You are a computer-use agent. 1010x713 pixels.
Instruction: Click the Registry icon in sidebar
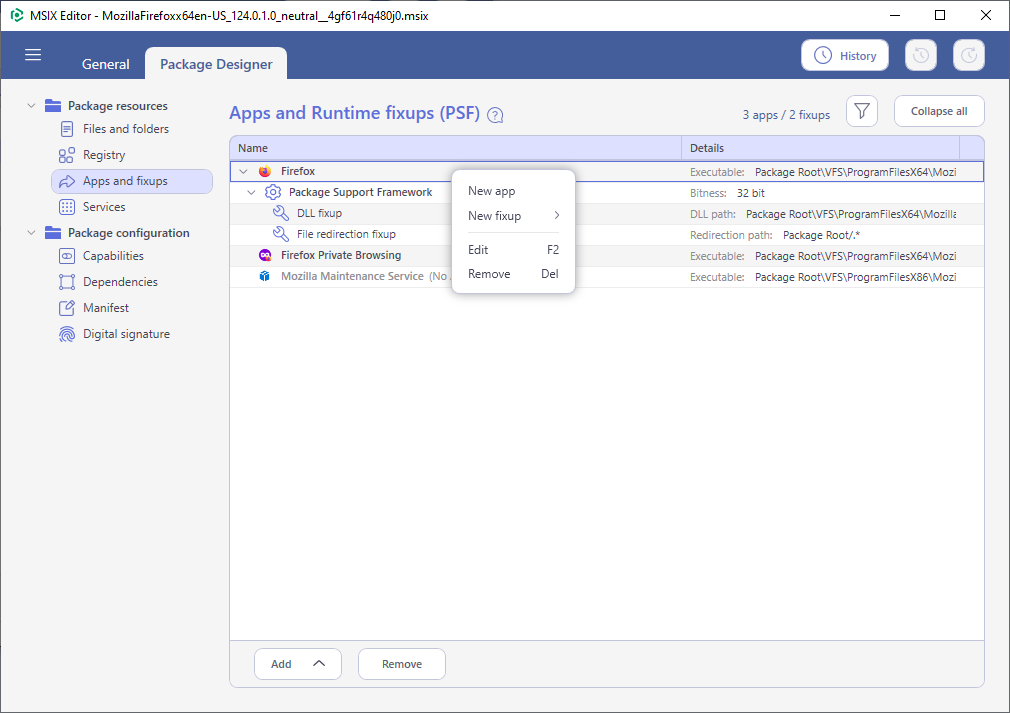[66, 155]
